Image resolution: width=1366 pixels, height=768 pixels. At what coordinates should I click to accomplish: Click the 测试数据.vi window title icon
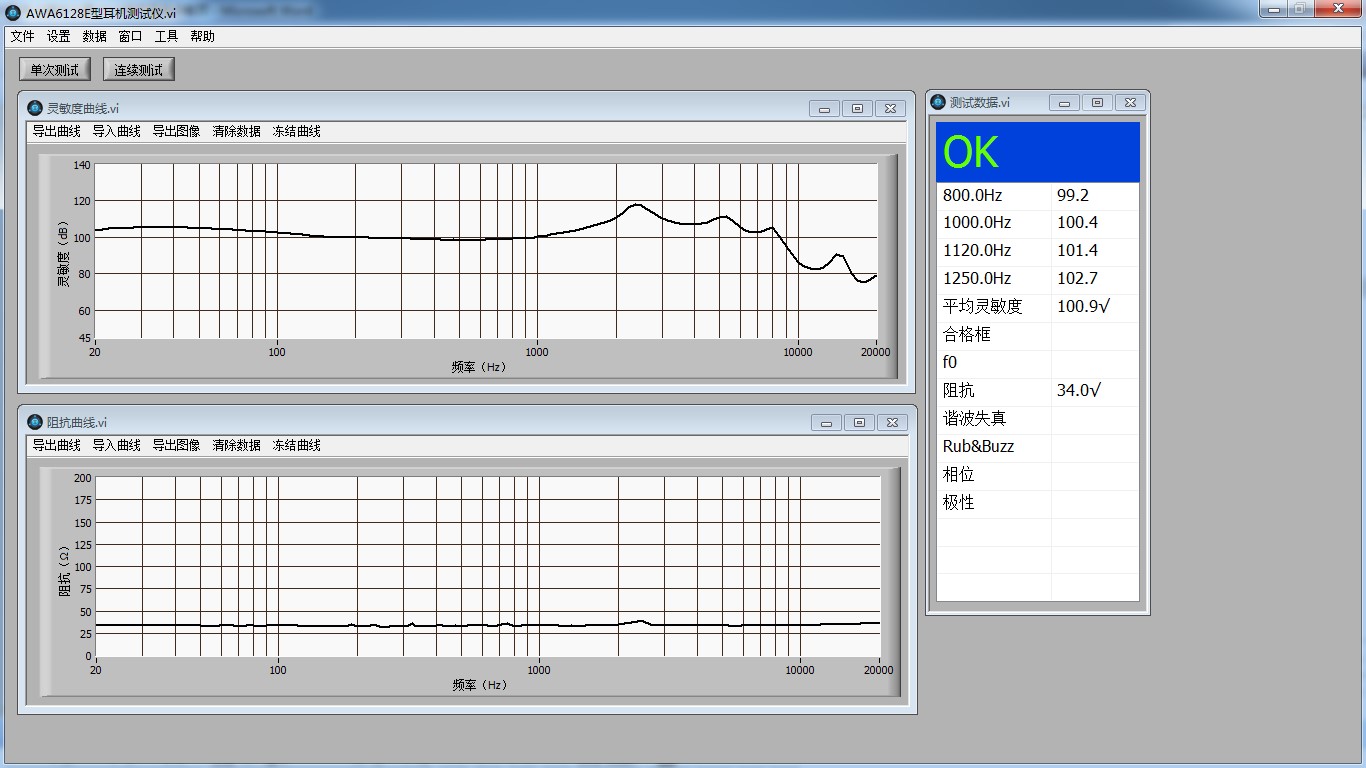pos(938,102)
